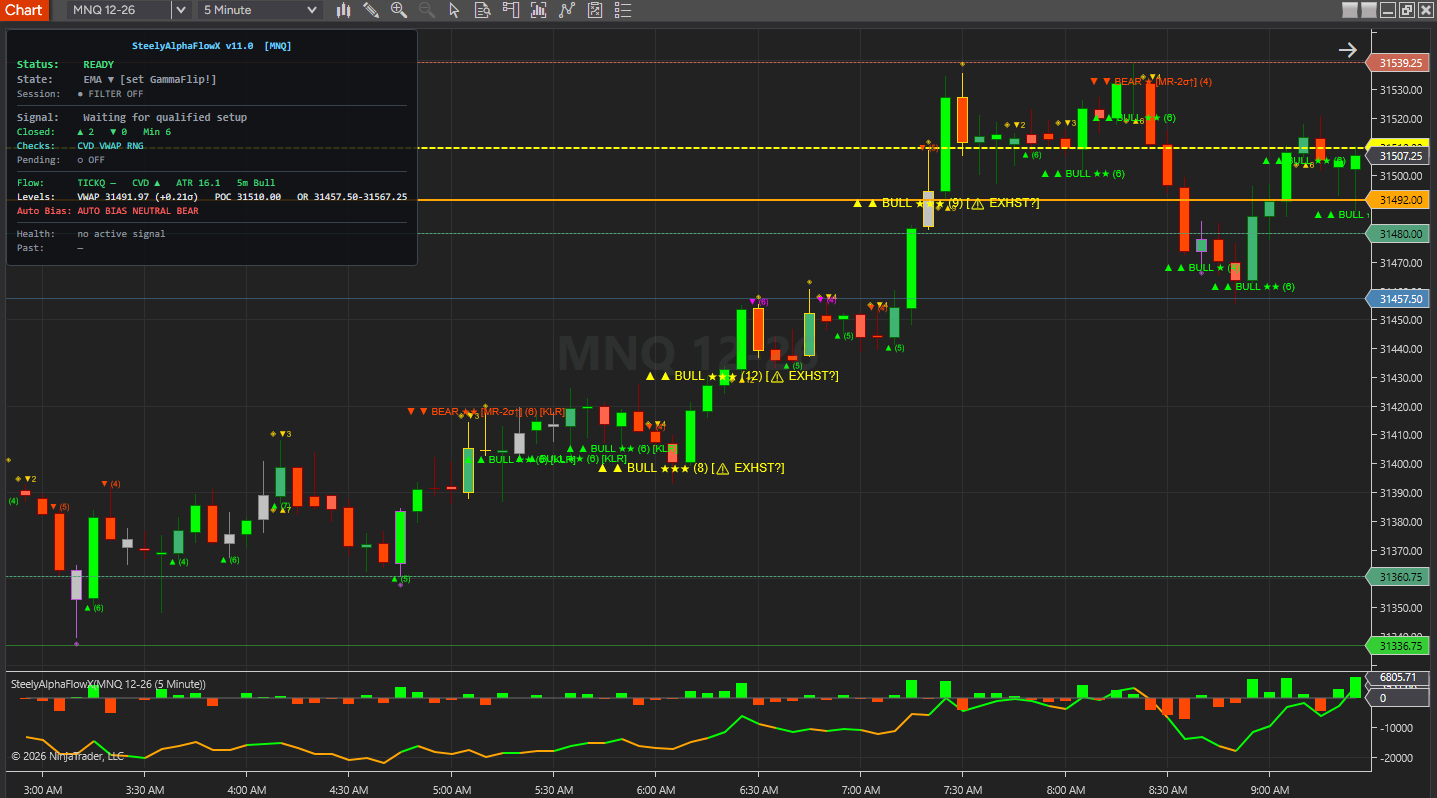Click the 31492.00 VWAP price marker
This screenshot has height=798, width=1437.
[x=1399, y=200]
